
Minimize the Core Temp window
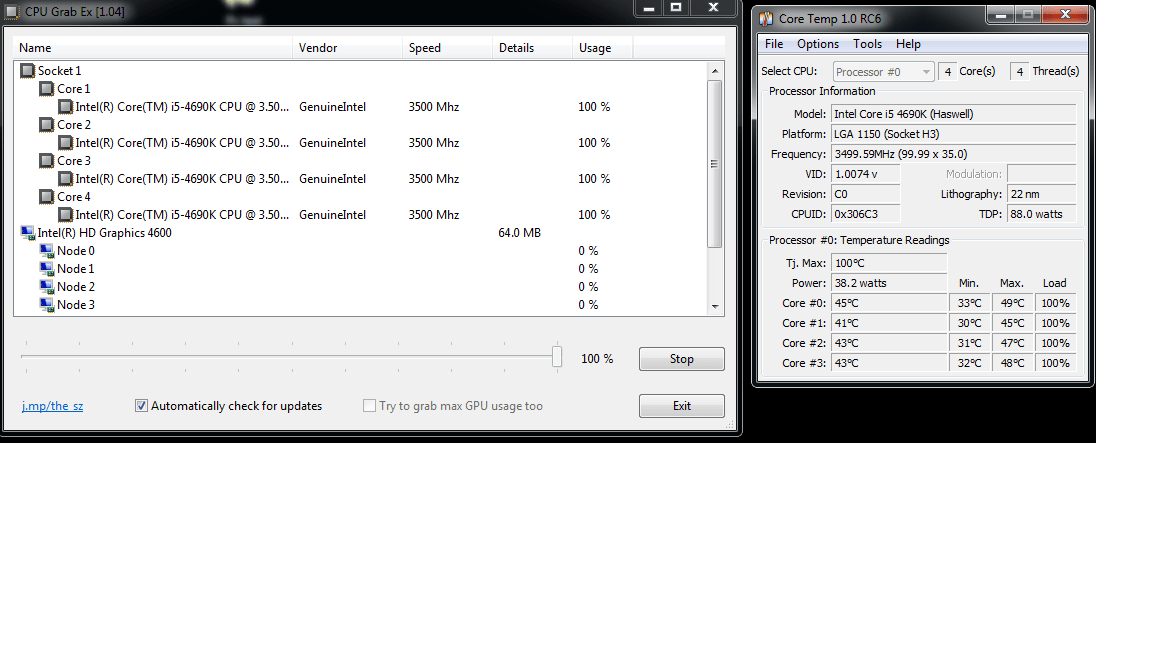tap(1000, 14)
